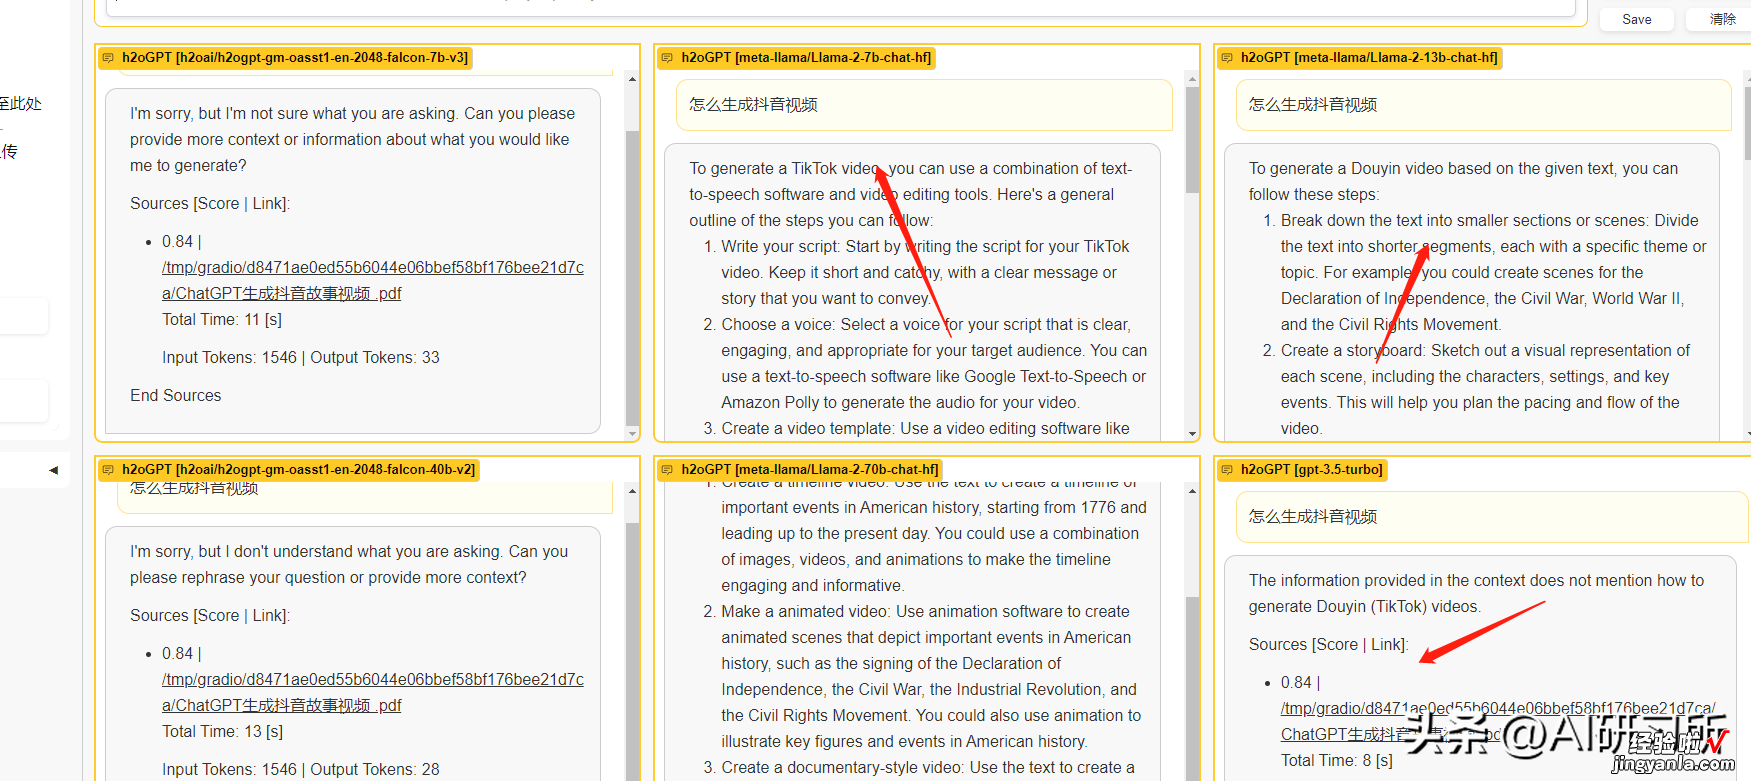Viewport: 1751px width, 781px height.
Task: Click 'Sources [Score | Link]:' in gpt-3.5-turbo panel
Action: 1329,645
